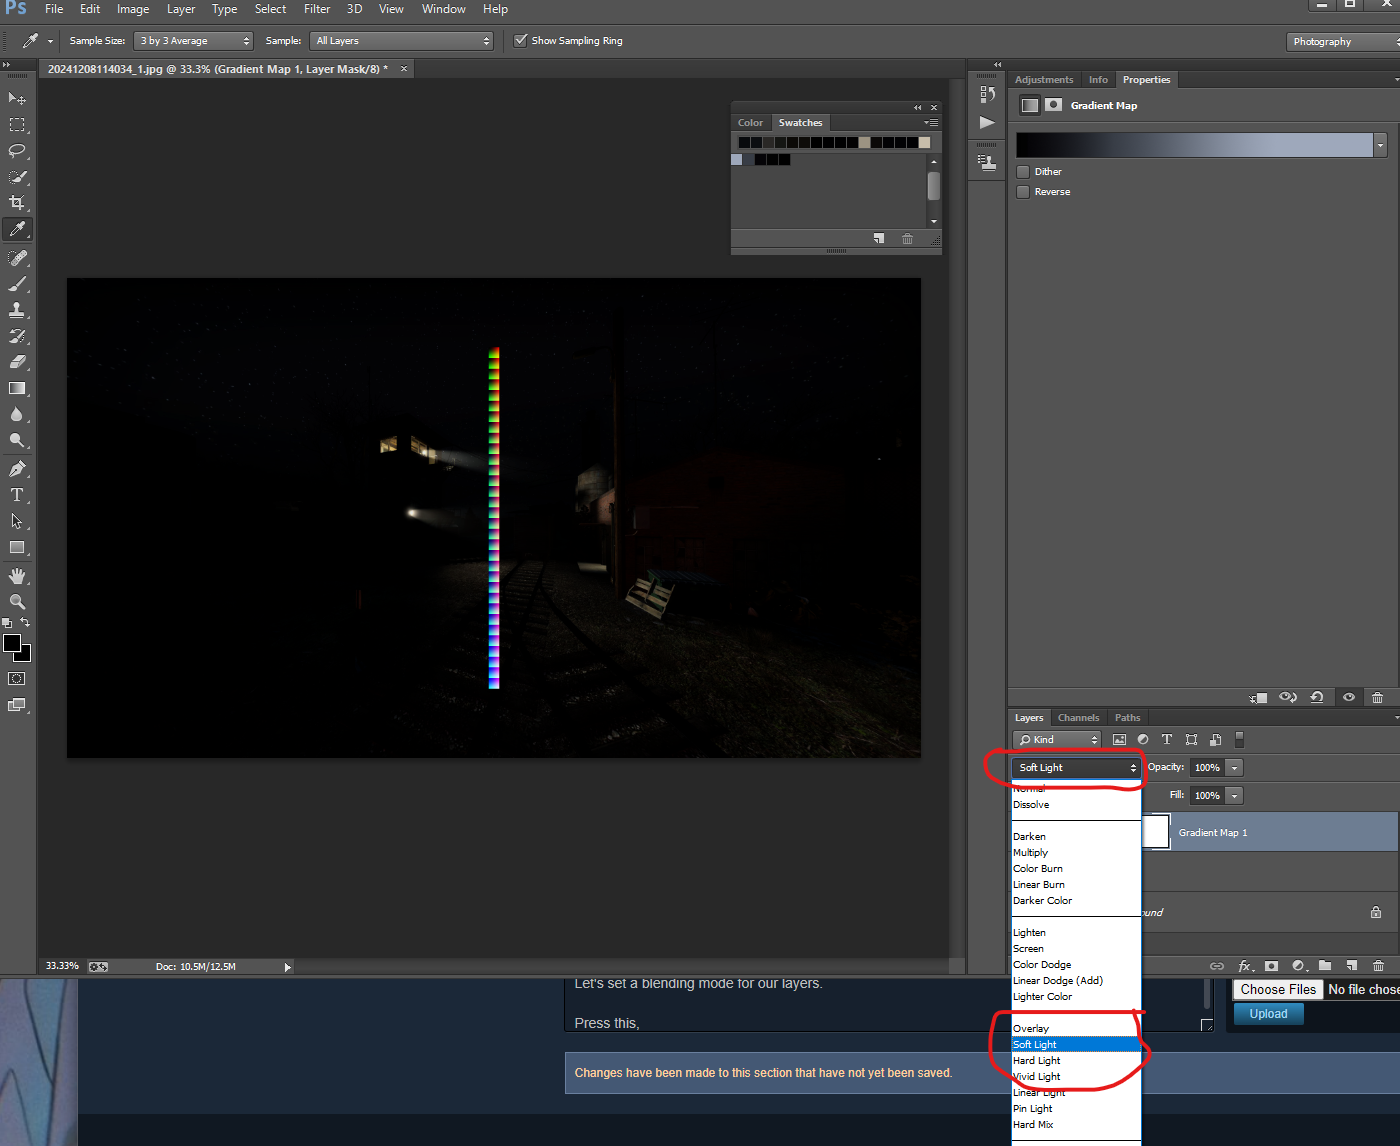
Task: Select the Path Selection tool
Action: coord(17,521)
